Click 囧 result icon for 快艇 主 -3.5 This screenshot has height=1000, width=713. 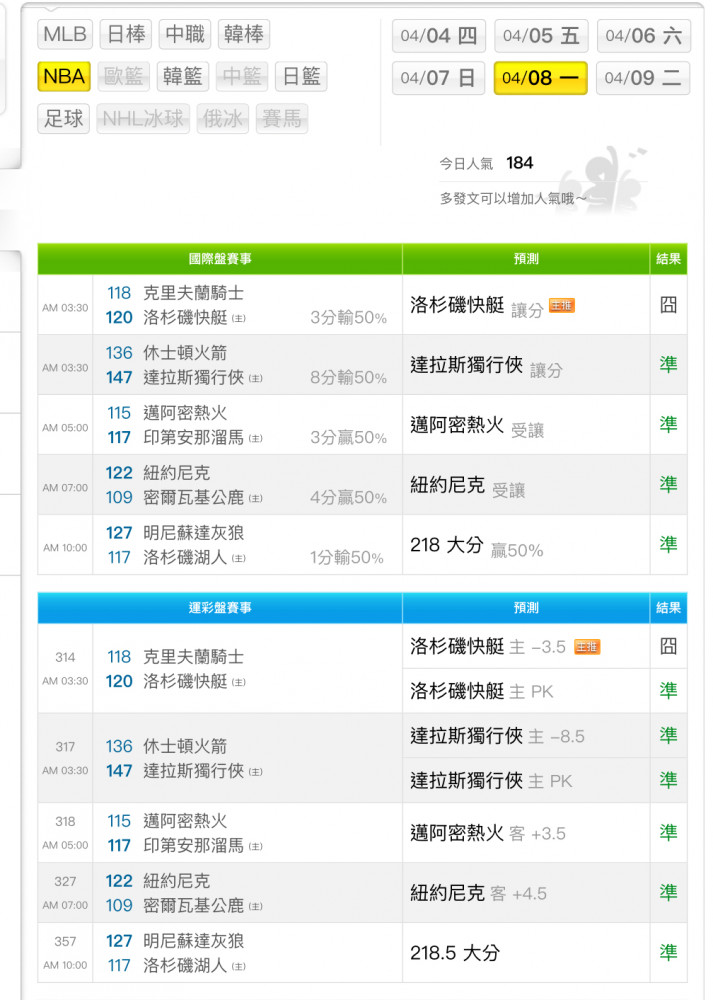click(x=668, y=646)
